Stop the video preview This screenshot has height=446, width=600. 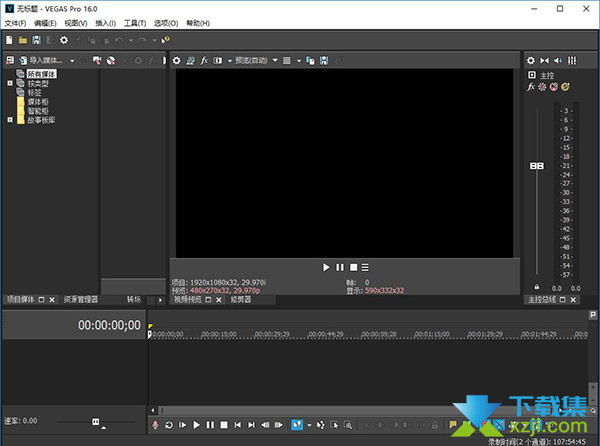(x=354, y=267)
